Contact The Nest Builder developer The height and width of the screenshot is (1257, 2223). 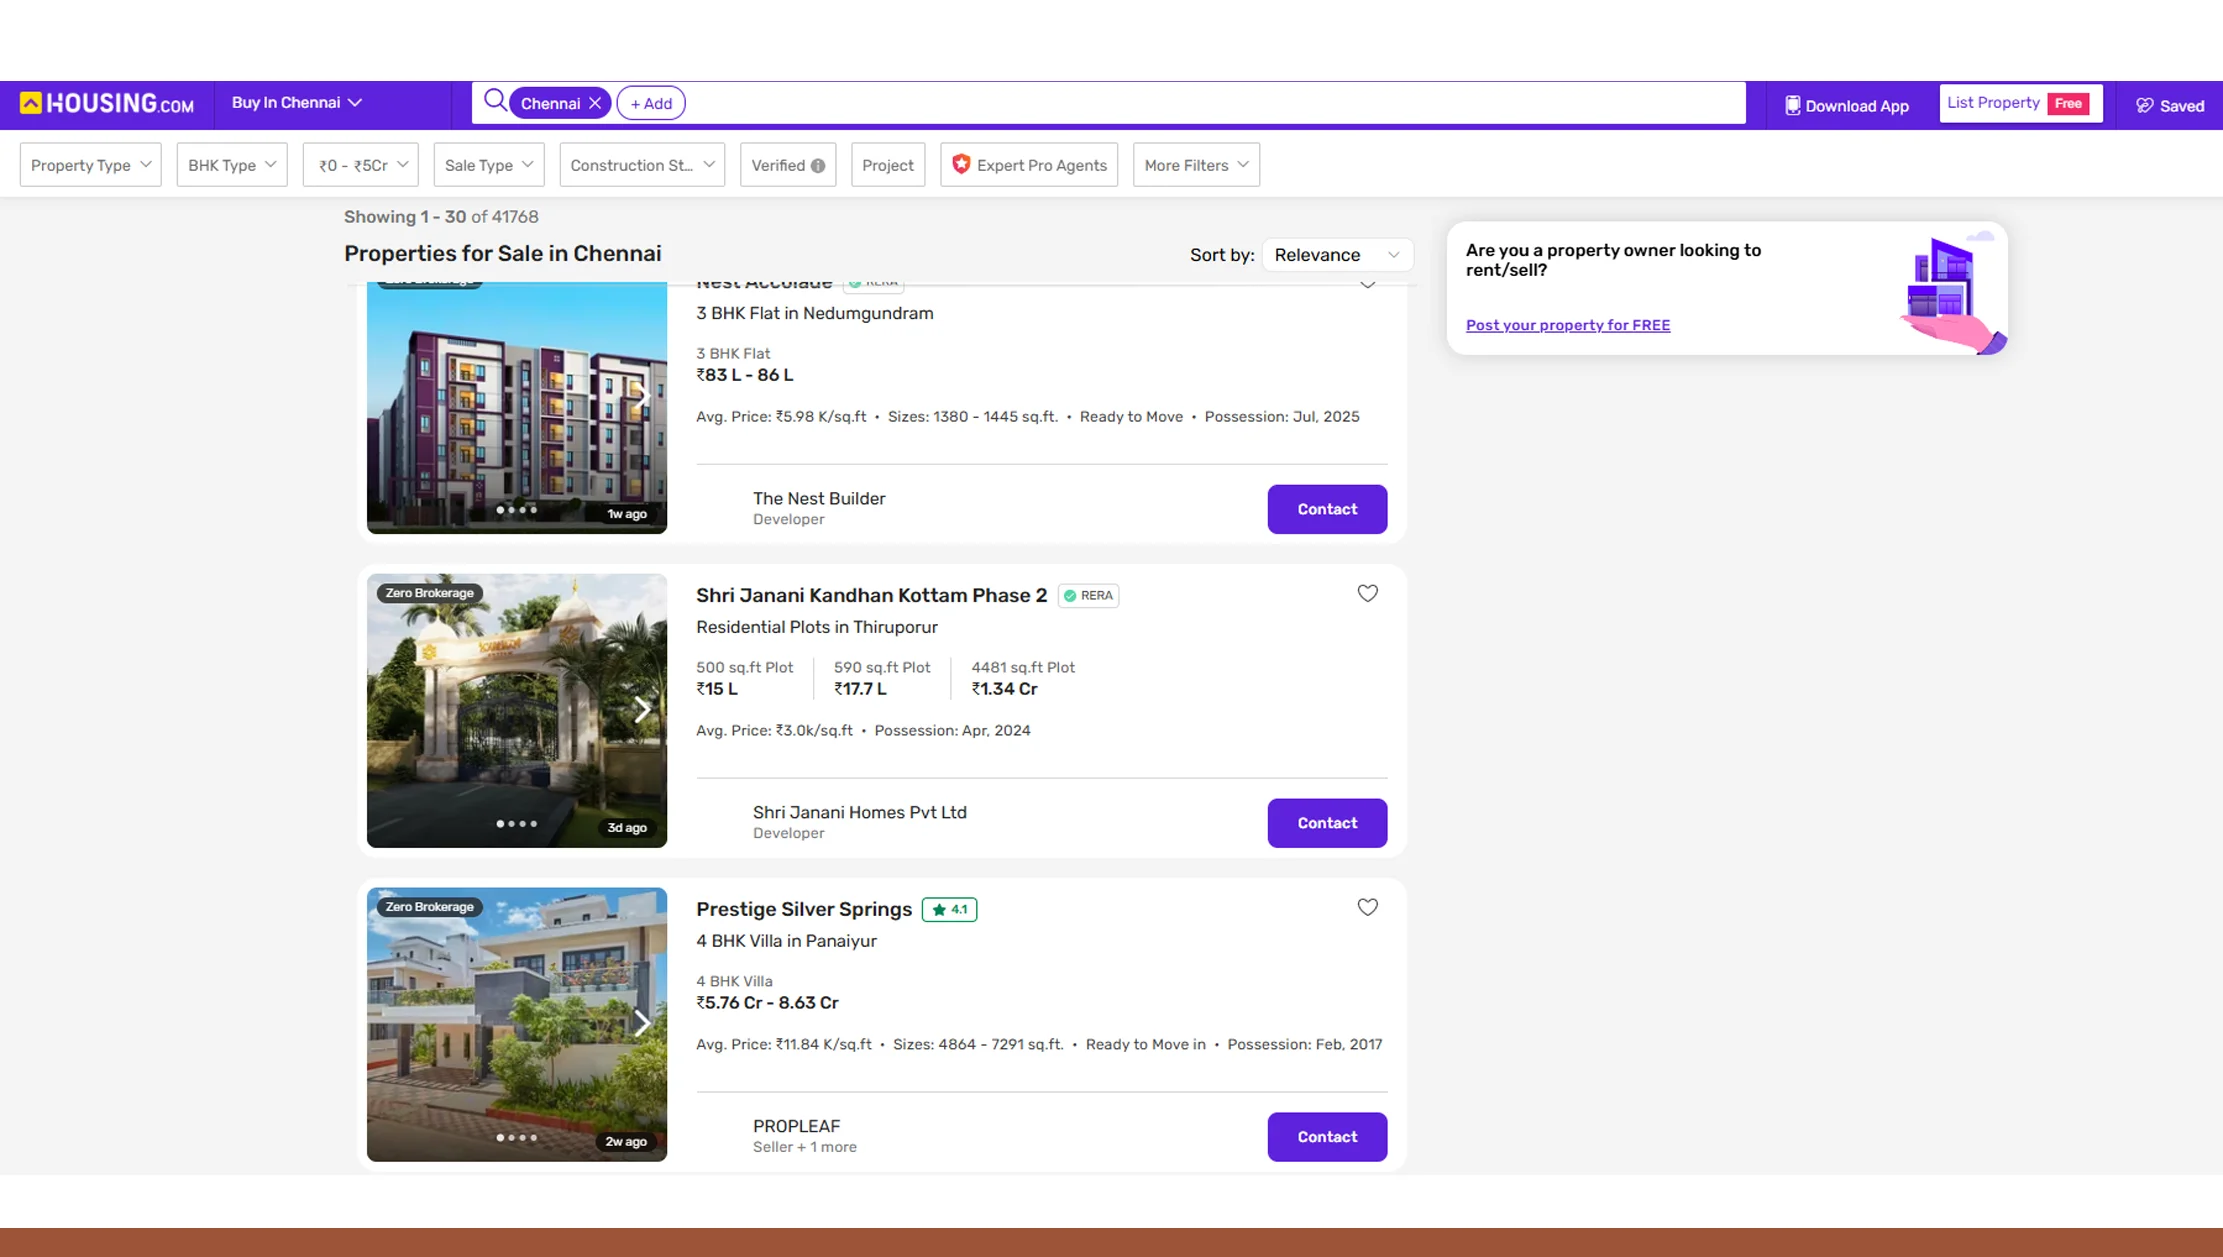click(x=1326, y=510)
